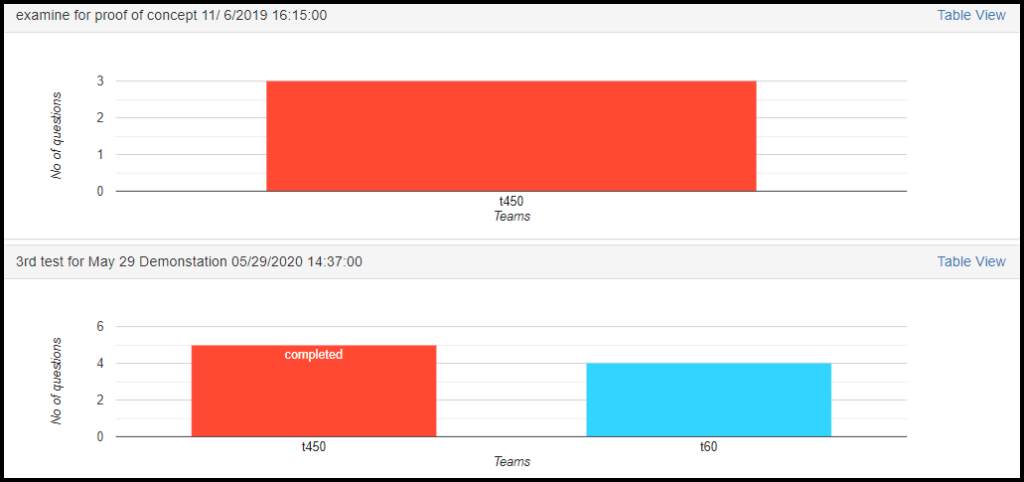Select the '3rd test for May 29 Demonstation' title
This screenshot has height=482, width=1024.
(x=189, y=262)
